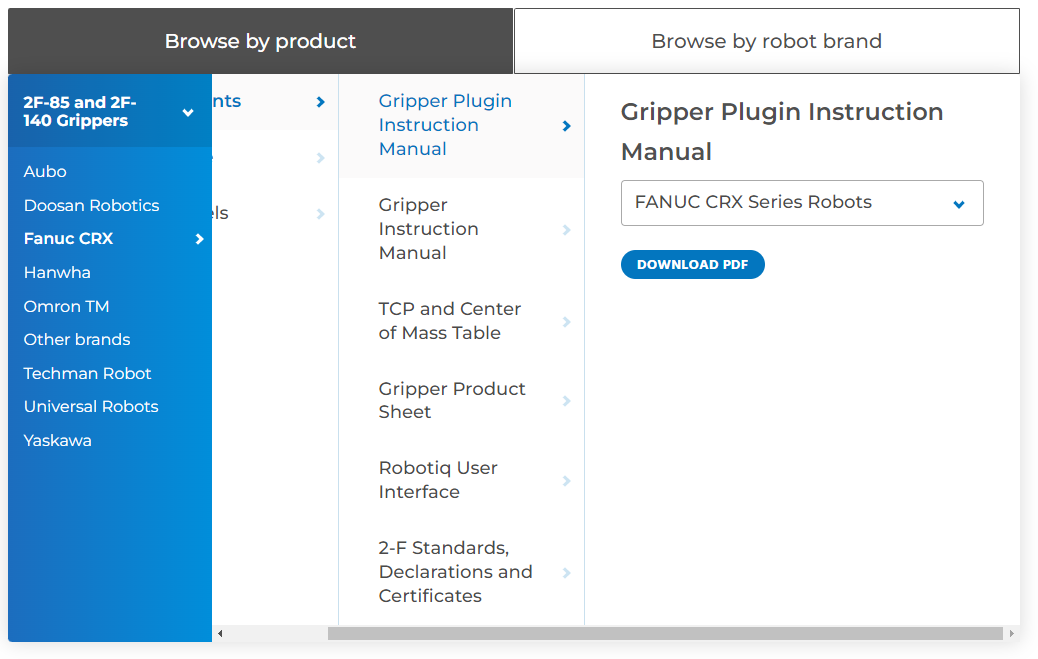Switch to the Browse by robot brand tab
The image size is (1038, 659).
click(x=766, y=41)
